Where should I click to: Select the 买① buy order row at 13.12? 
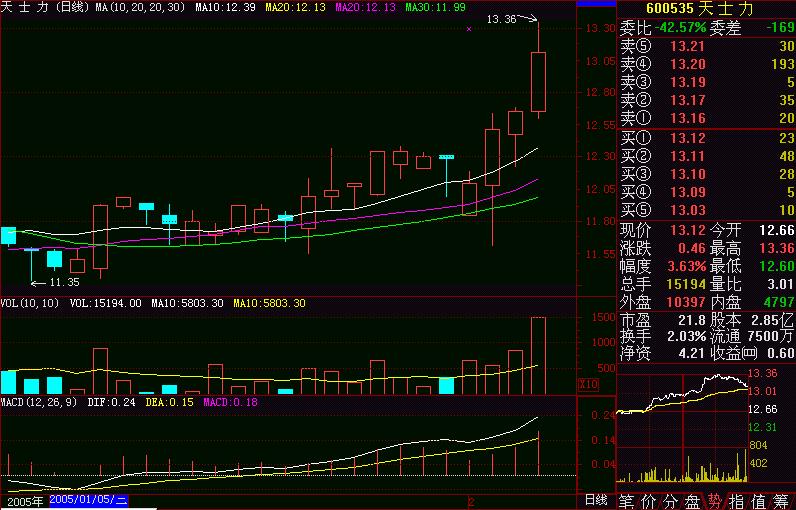[x=706, y=137]
